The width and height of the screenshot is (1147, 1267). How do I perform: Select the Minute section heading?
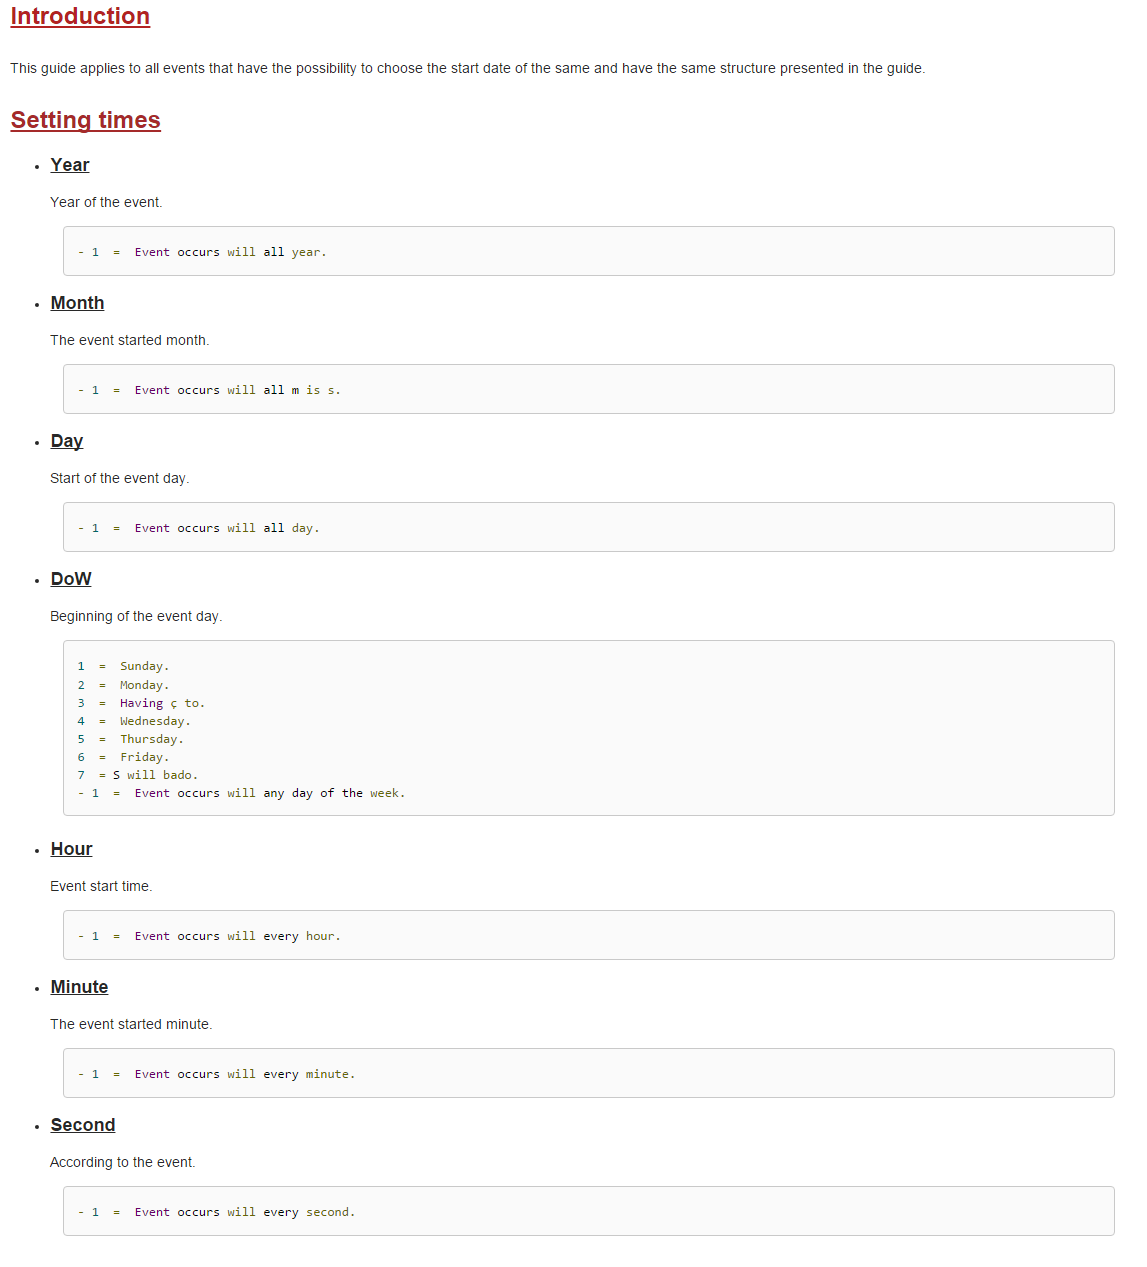(x=79, y=987)
